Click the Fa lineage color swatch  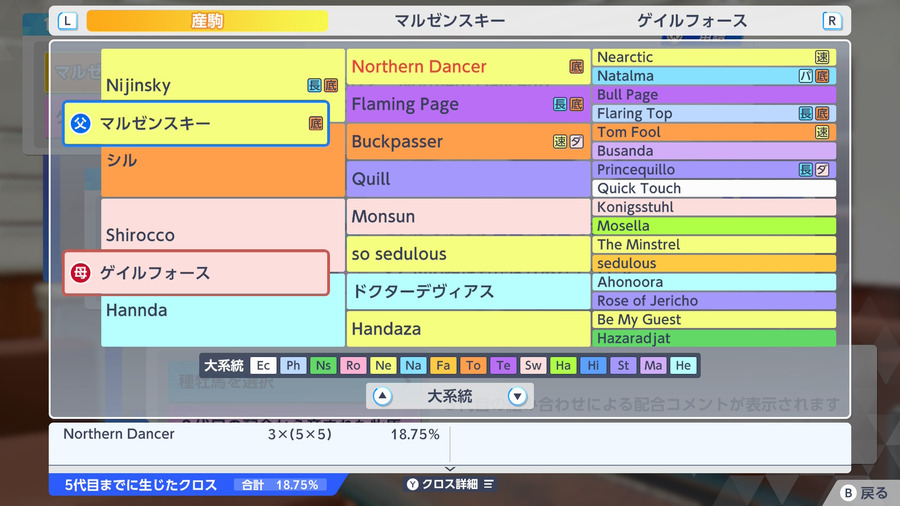tap(443, 365)
